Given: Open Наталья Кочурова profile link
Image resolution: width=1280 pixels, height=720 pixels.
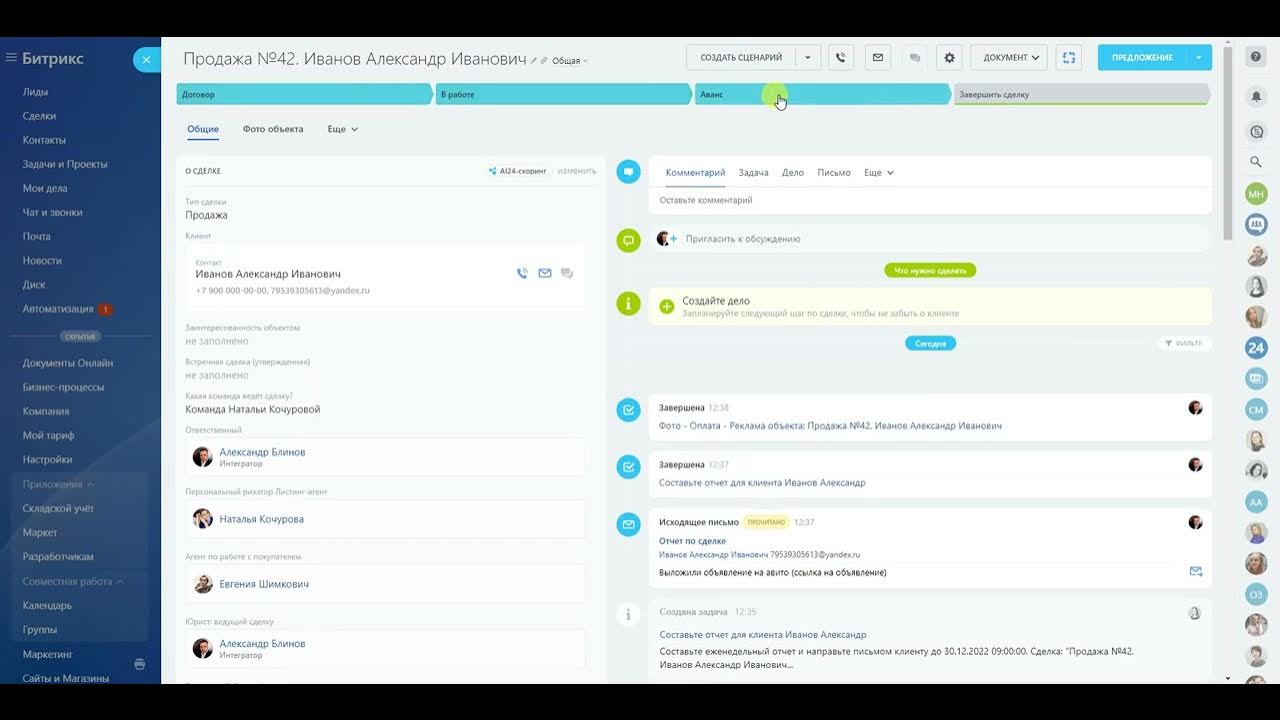Looking at the screenshot, I should click(x=262, y=519).
